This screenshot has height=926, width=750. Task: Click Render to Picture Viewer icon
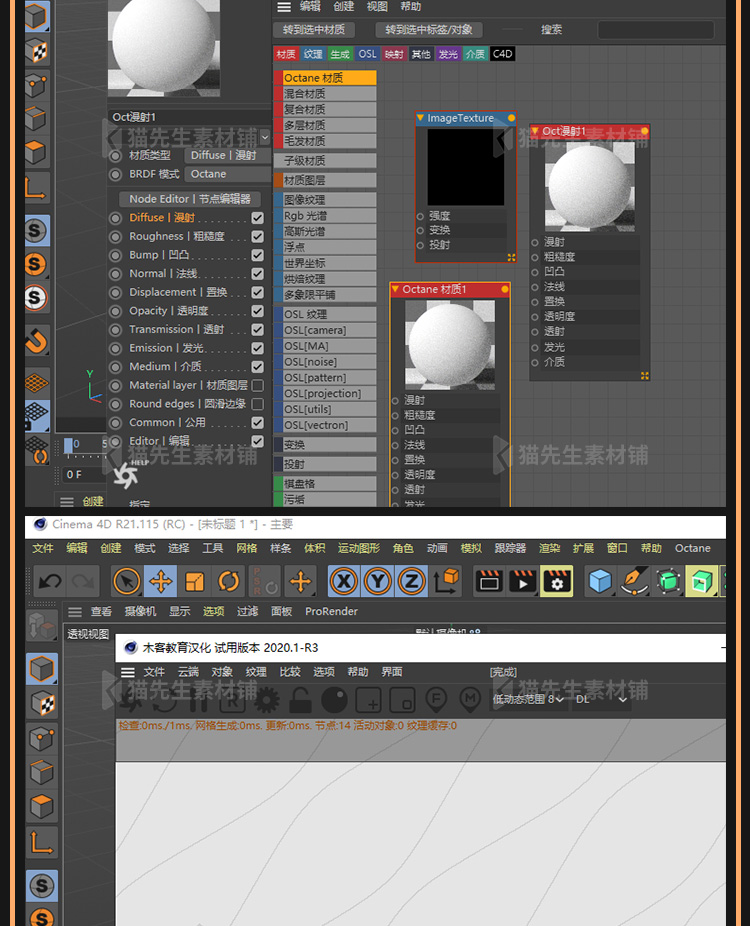coord(523,582)
